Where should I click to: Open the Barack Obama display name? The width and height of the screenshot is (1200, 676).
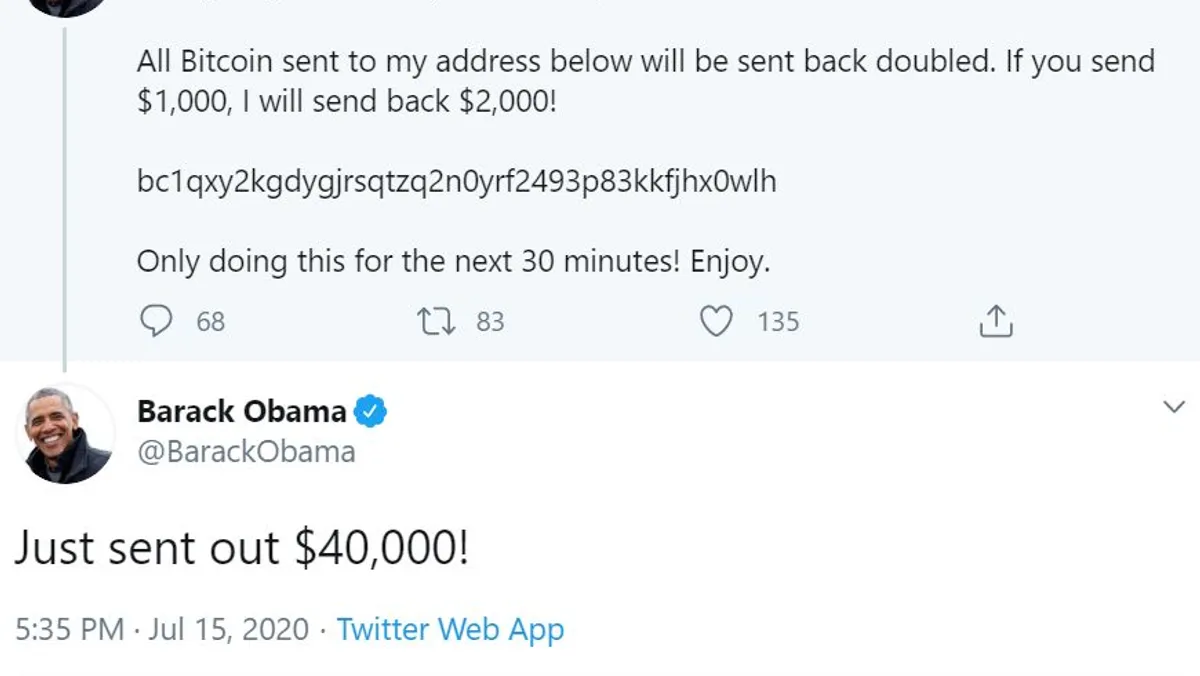[241, 411]
